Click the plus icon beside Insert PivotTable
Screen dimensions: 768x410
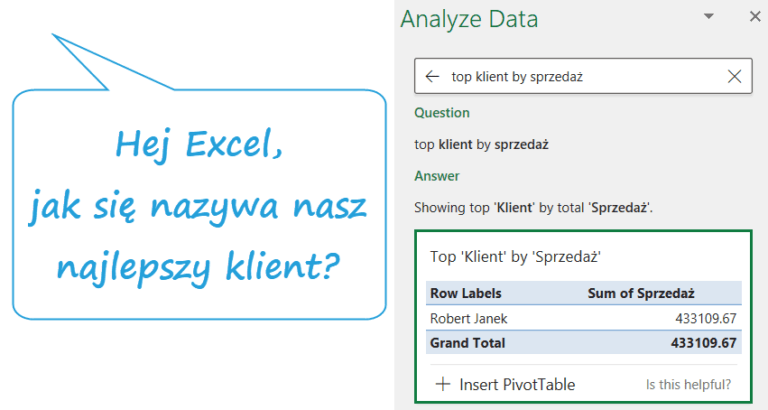coord(442,384)
